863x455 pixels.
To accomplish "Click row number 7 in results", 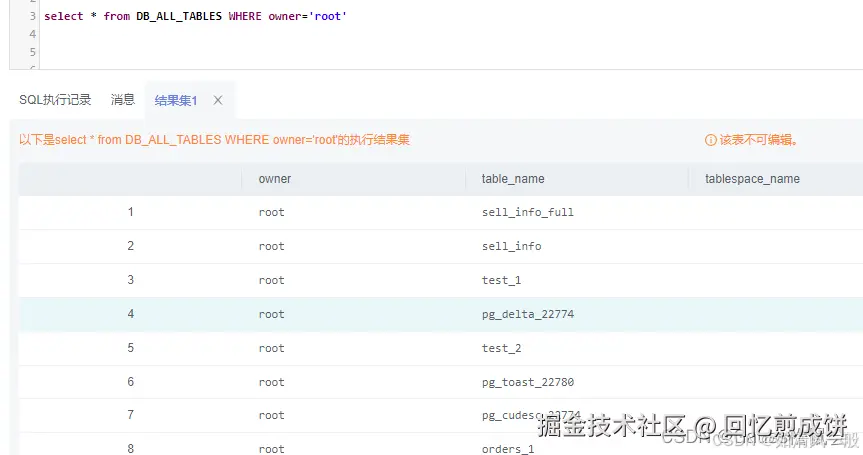I will [130, 415].
